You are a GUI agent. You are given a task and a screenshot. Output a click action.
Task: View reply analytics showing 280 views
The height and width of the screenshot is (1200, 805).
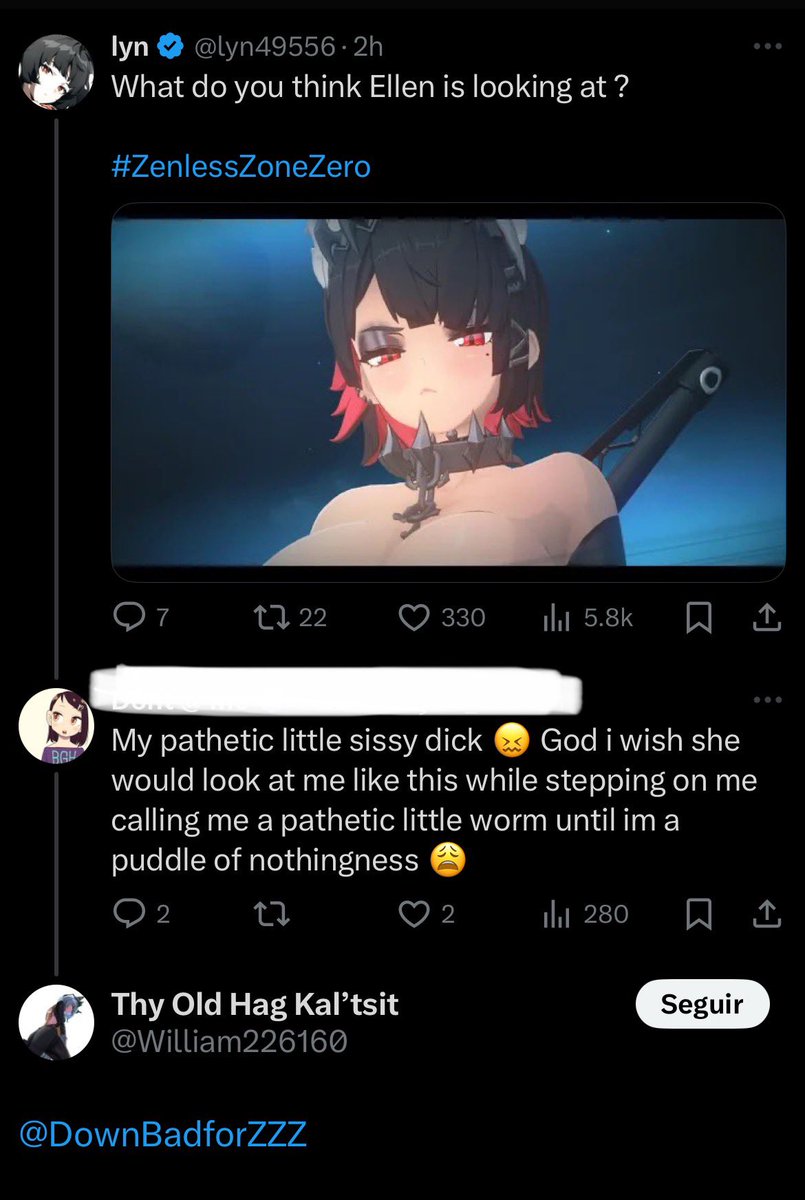555,914
